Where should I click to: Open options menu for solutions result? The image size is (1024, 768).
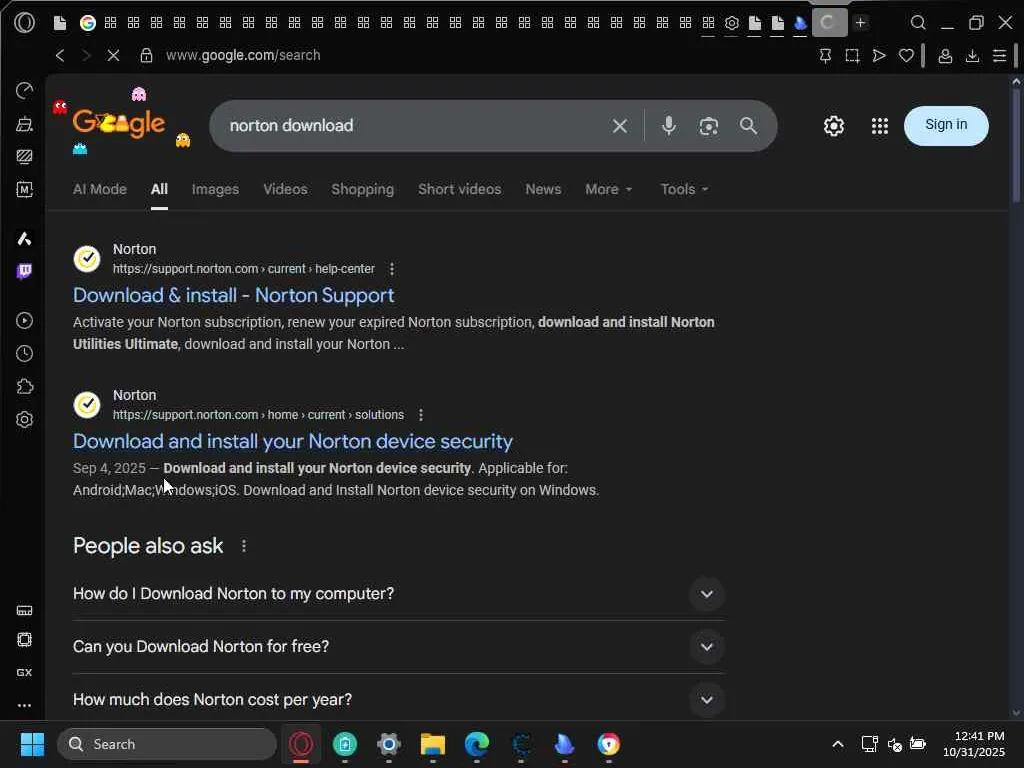(421, 415)
